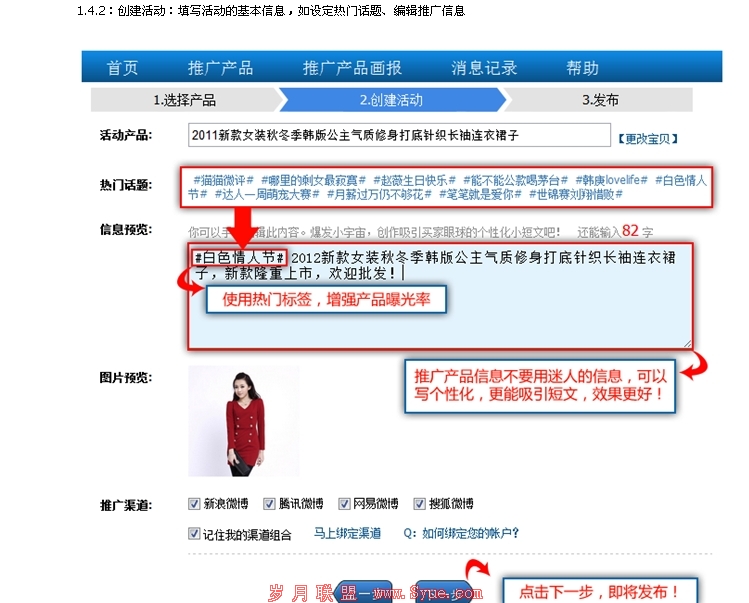Select the #韩庚lovelife# topic tag
This screenshot has height=603, width=749.
[x=611, y=180]
